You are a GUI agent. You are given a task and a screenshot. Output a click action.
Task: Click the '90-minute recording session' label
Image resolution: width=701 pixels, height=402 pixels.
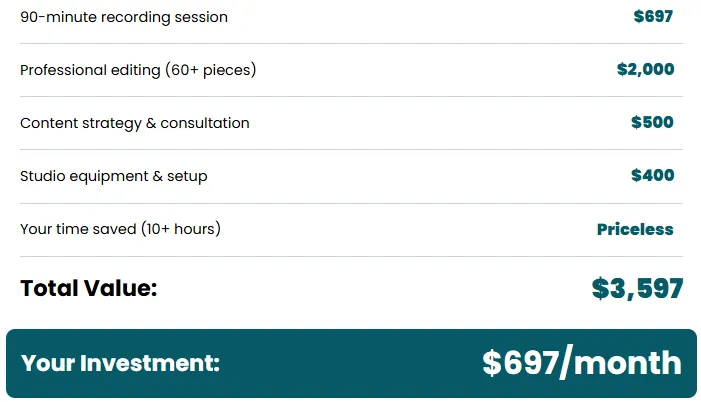124,17
